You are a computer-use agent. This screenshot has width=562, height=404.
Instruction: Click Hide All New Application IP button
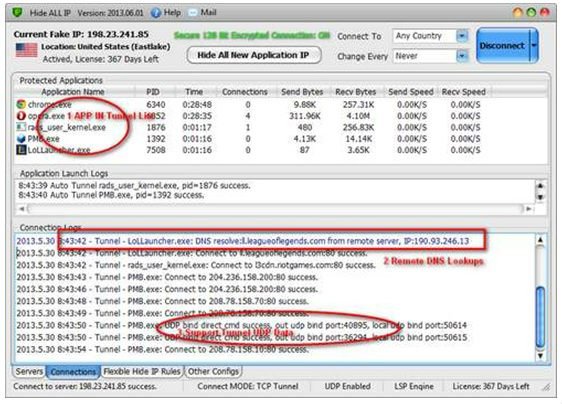(253, 55)
